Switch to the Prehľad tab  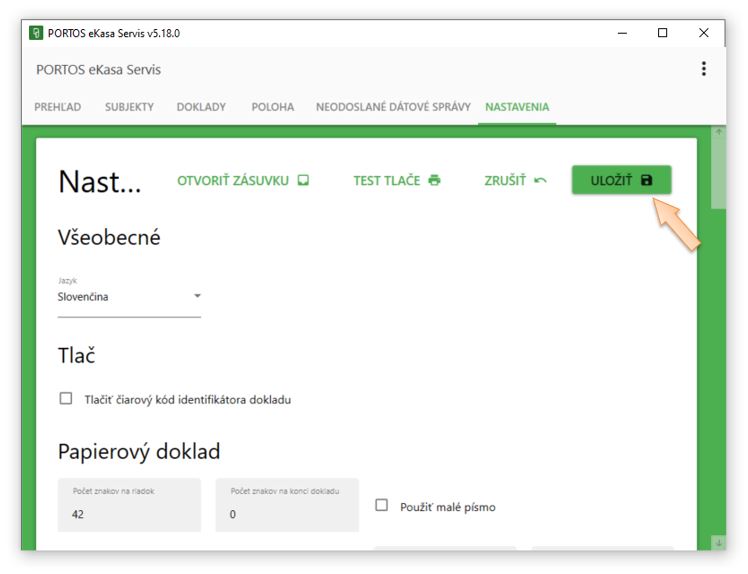58,107
